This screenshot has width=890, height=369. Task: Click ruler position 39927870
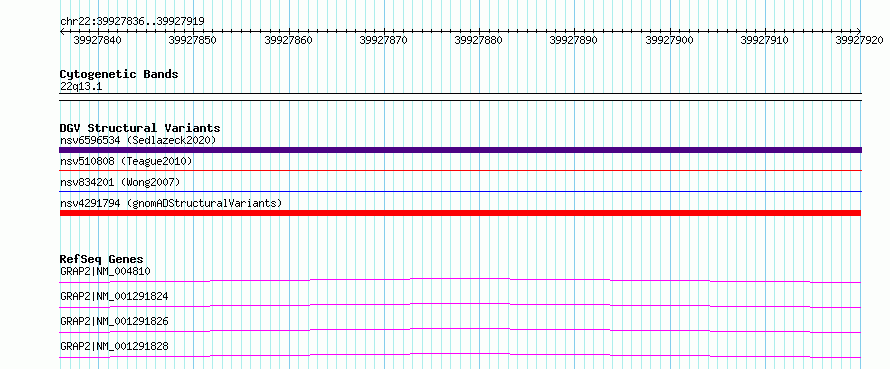tap(384, 40)
